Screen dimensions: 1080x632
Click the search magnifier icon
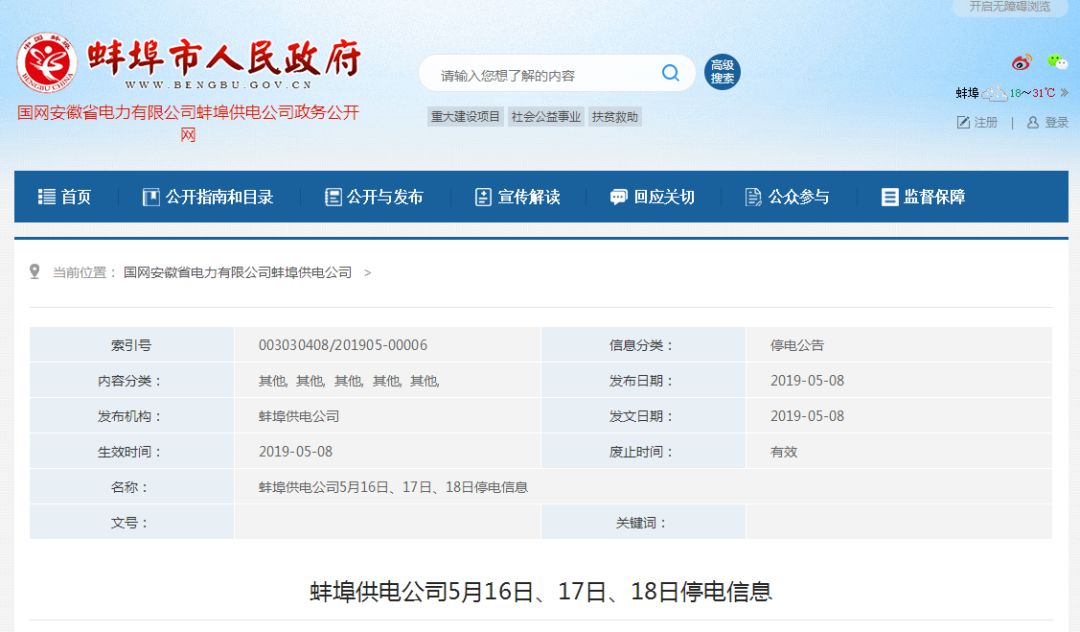(671, 74)
